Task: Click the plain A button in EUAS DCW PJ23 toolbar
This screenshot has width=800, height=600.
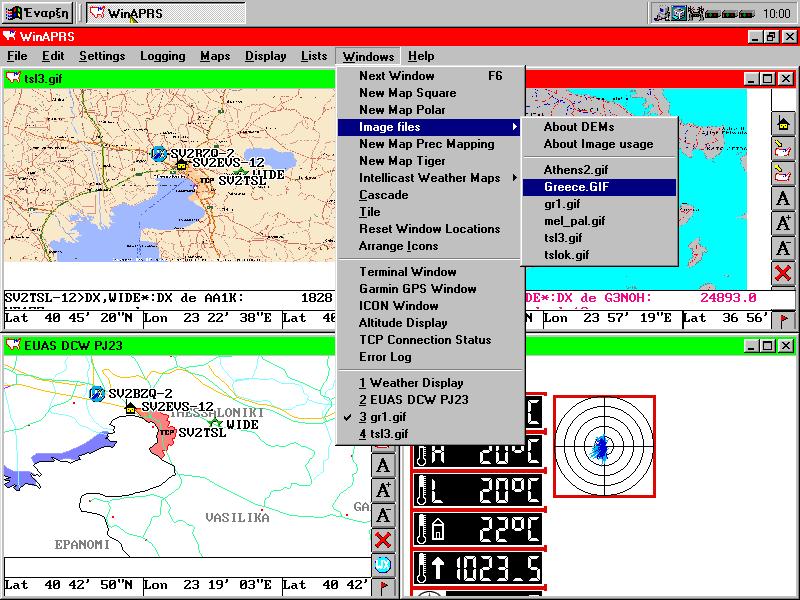Action: [x=383, y=465]
